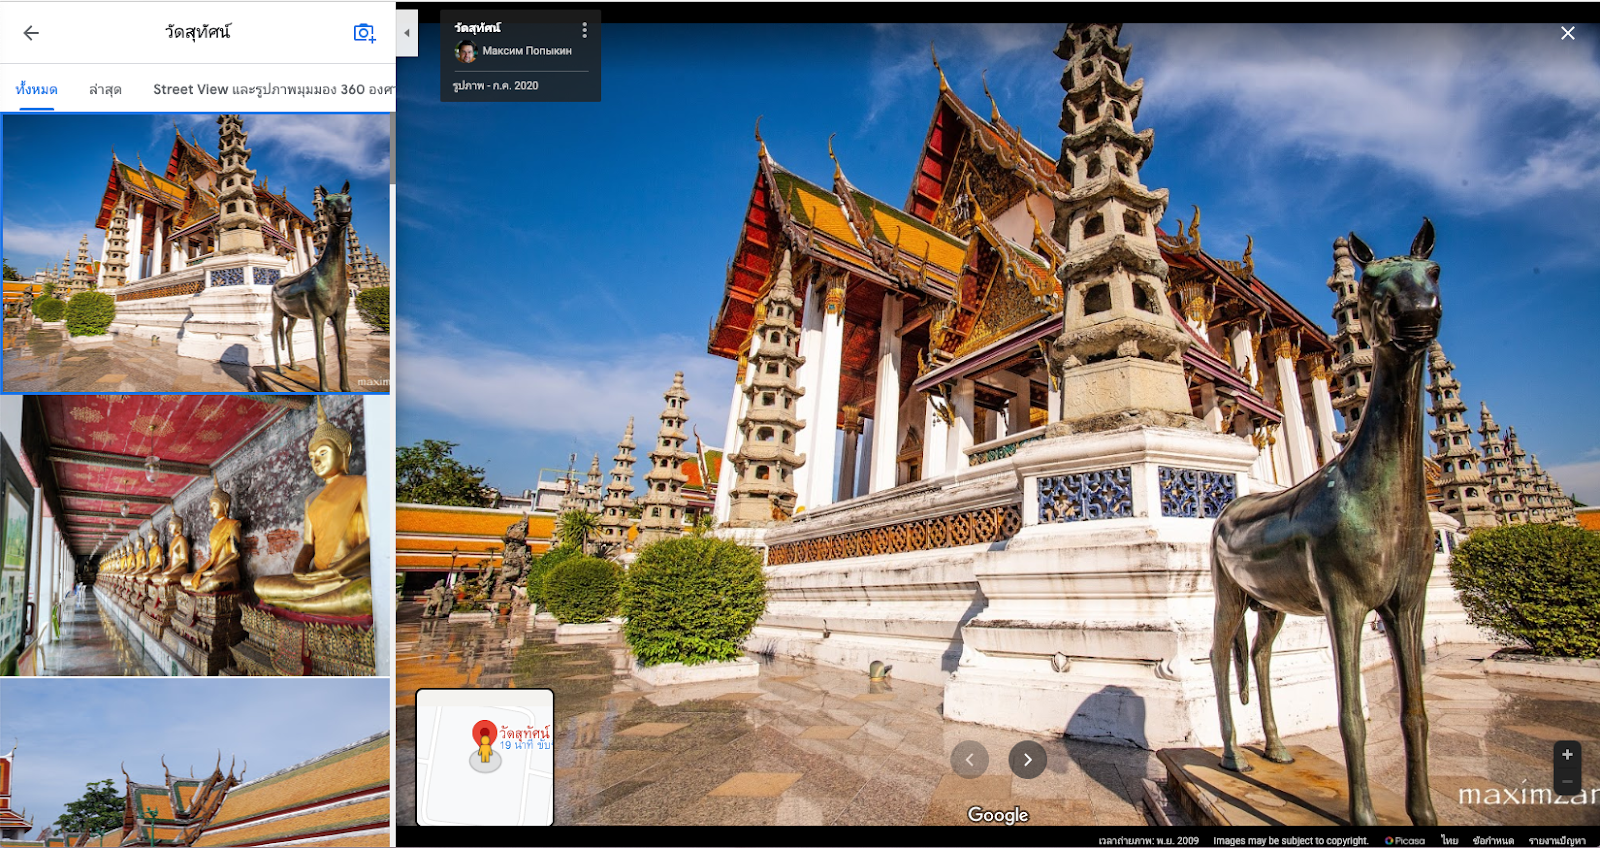Go to previous photo with left chevron
The image size is (1600, 848).
click(x=969, y=760)
